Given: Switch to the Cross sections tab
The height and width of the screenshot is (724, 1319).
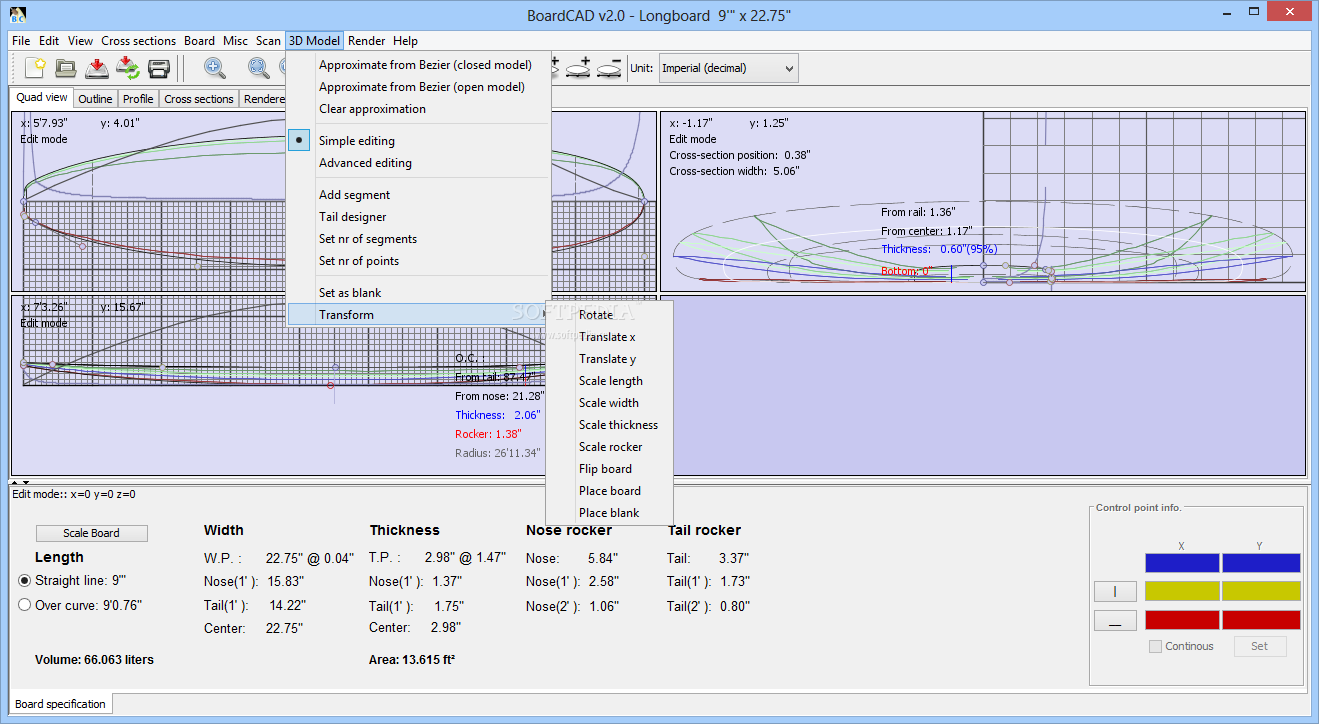Looking at the screenshot, I should tap(199, 99).
